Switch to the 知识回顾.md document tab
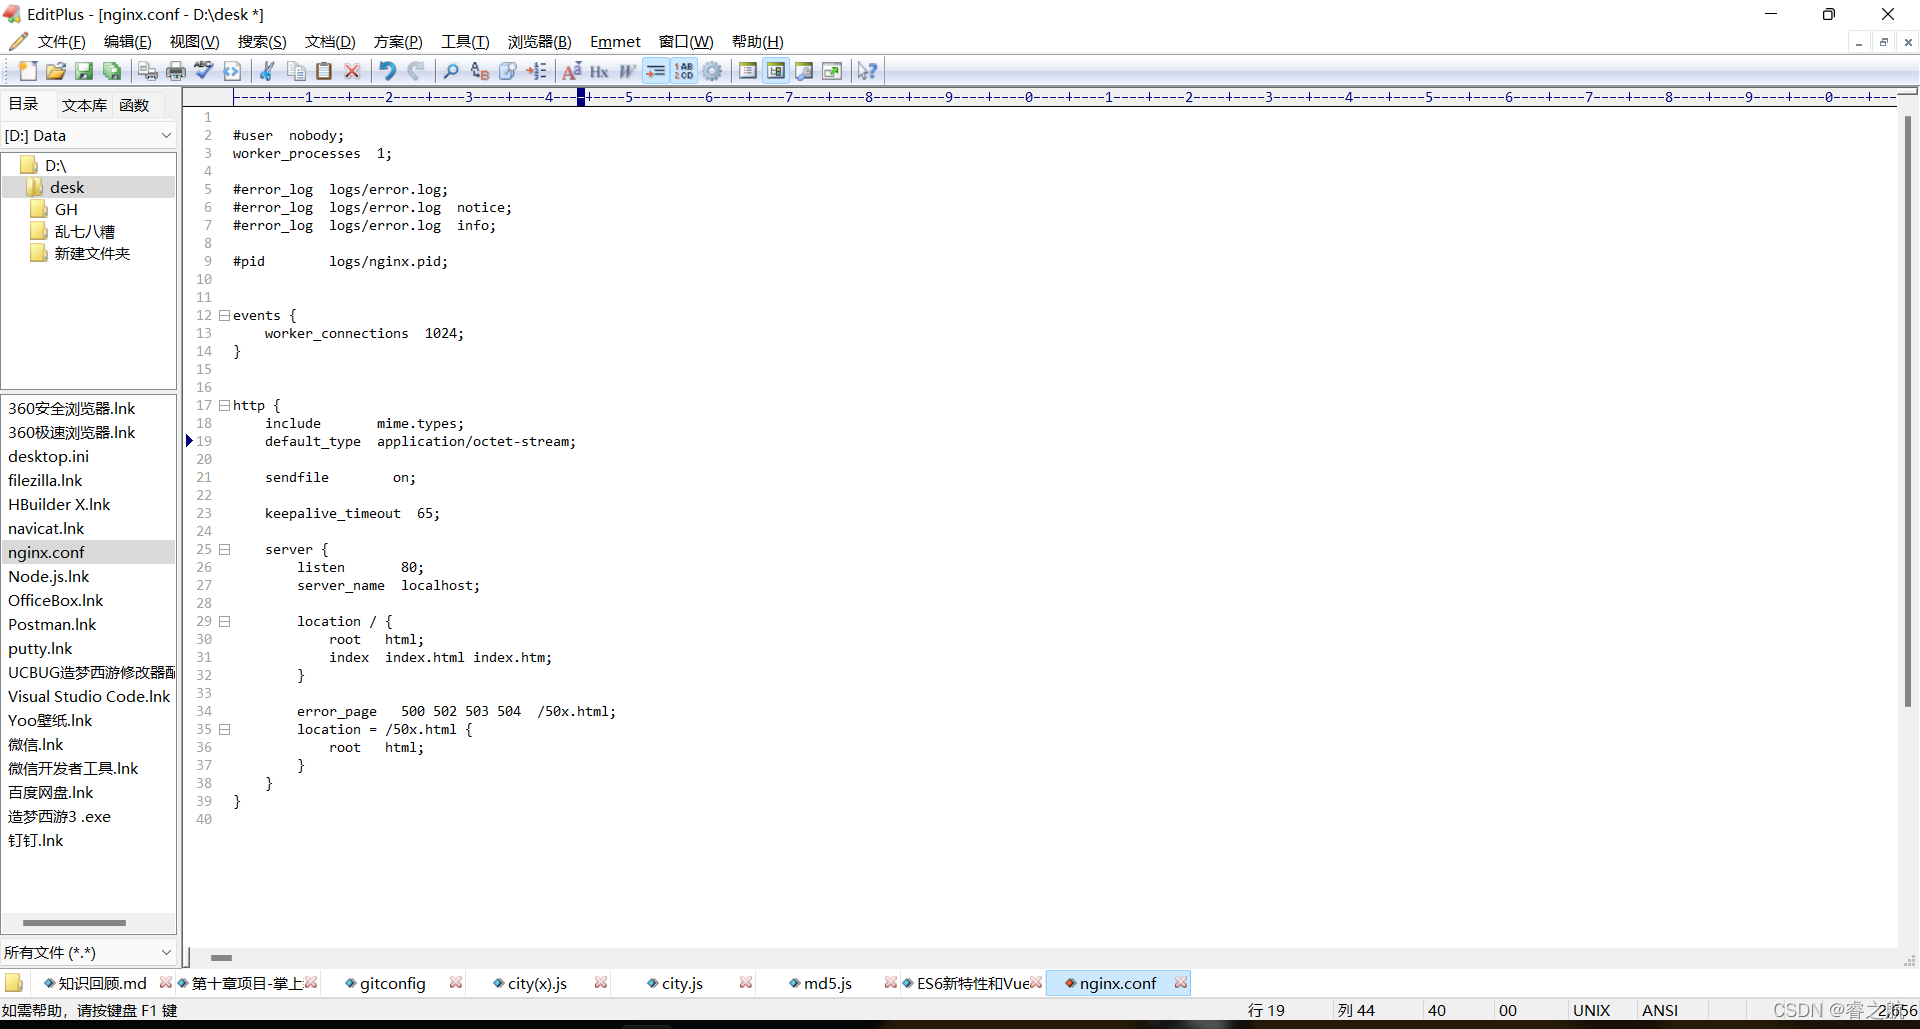This screenshot has height=1029, width=1920. [102, 984]
